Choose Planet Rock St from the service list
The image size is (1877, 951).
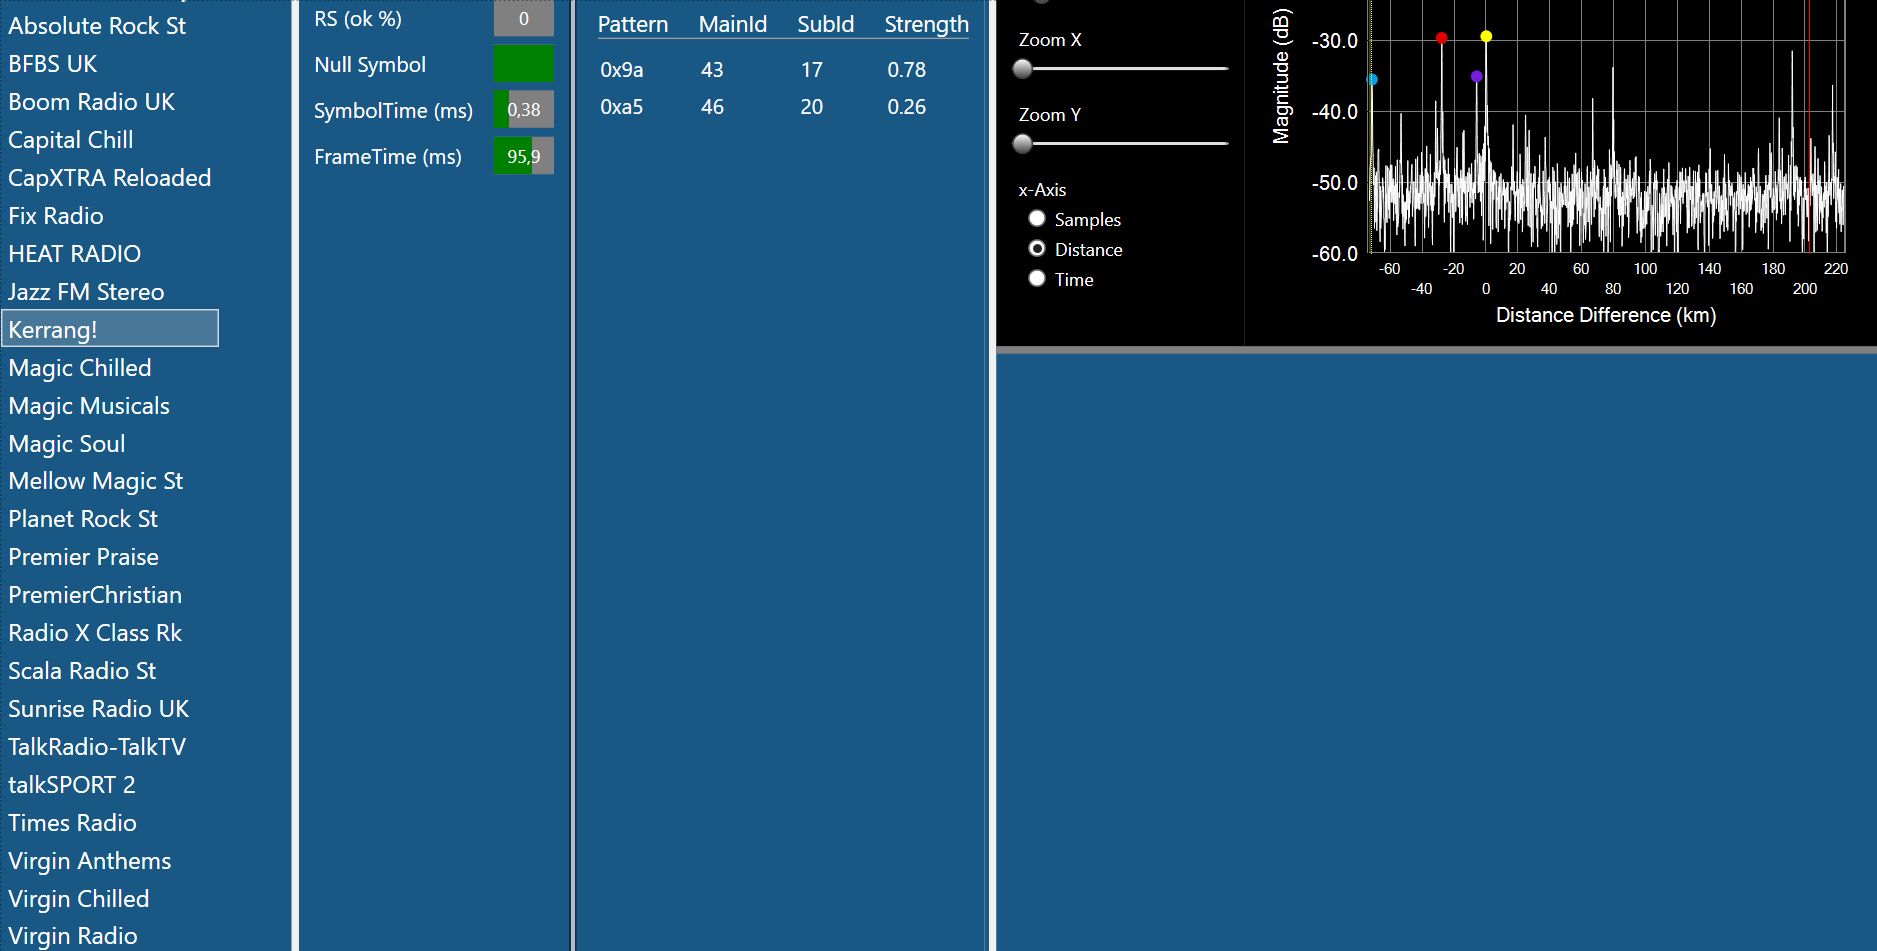coord(83,519)
